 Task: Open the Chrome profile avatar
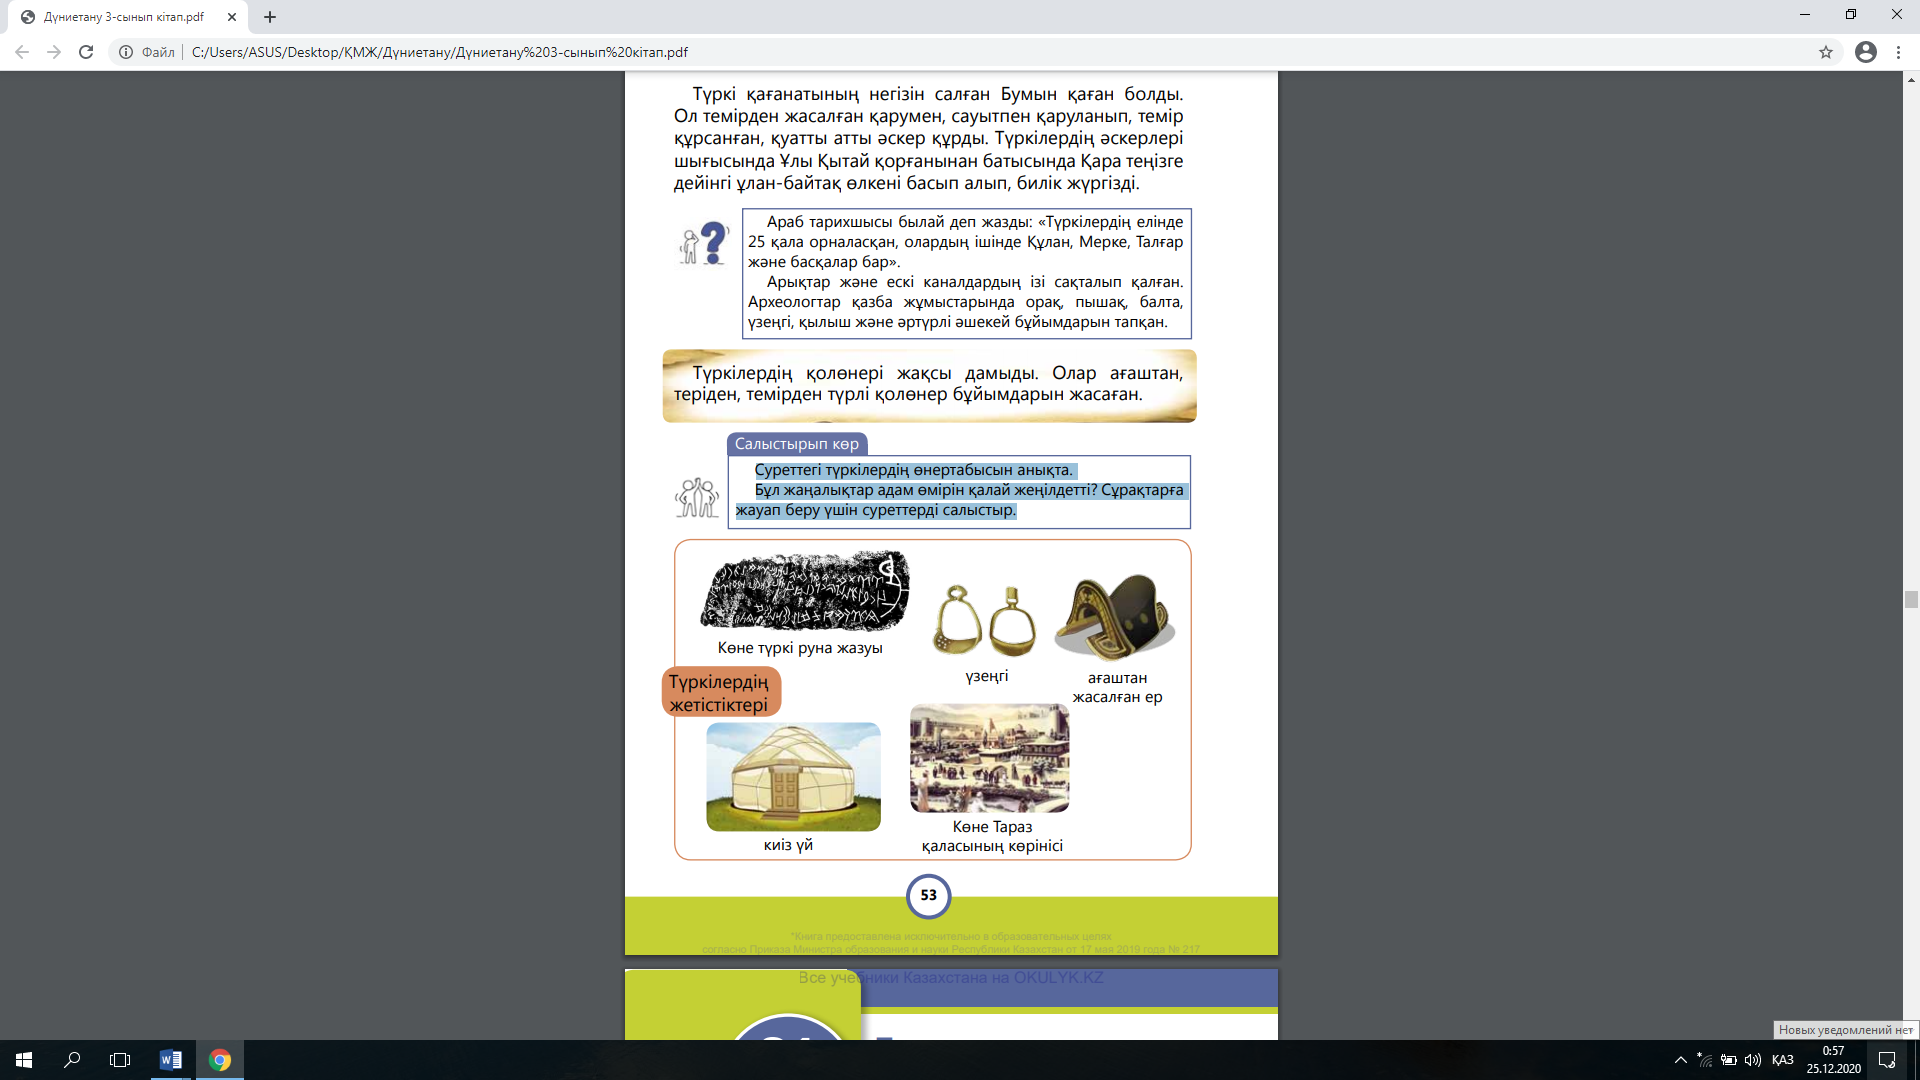[1865, 52]
